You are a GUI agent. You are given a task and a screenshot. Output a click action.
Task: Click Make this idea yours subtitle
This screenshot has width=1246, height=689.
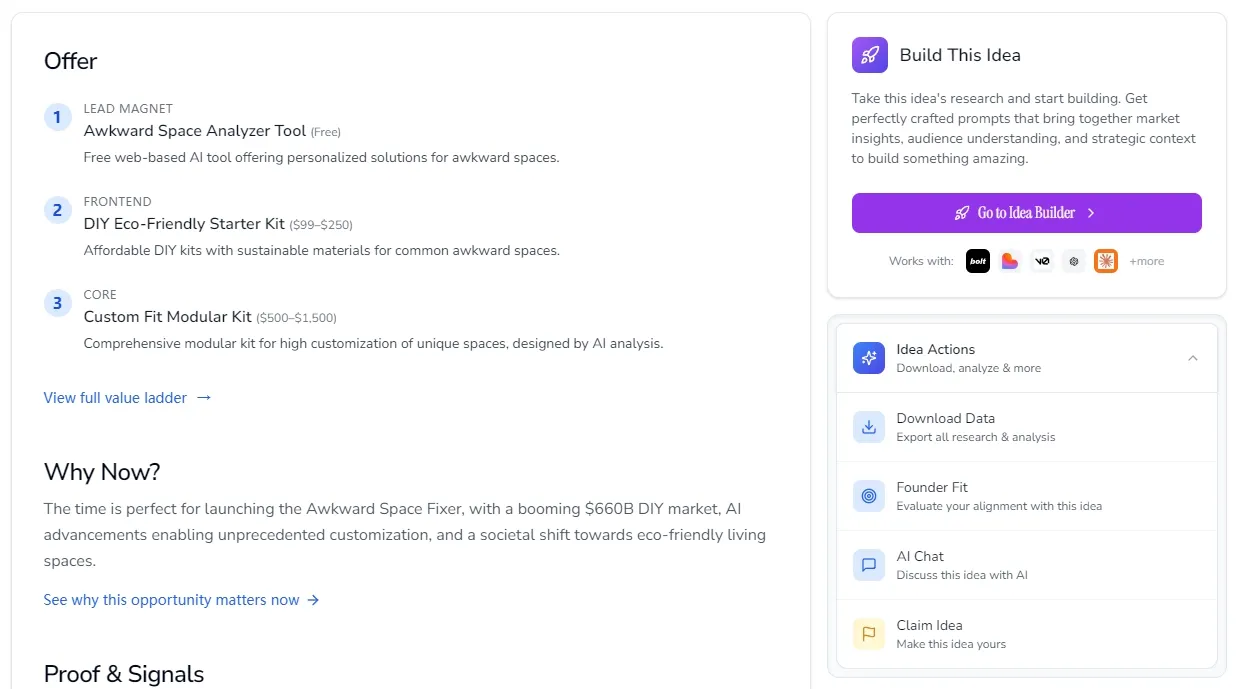[x=951, y=644]
